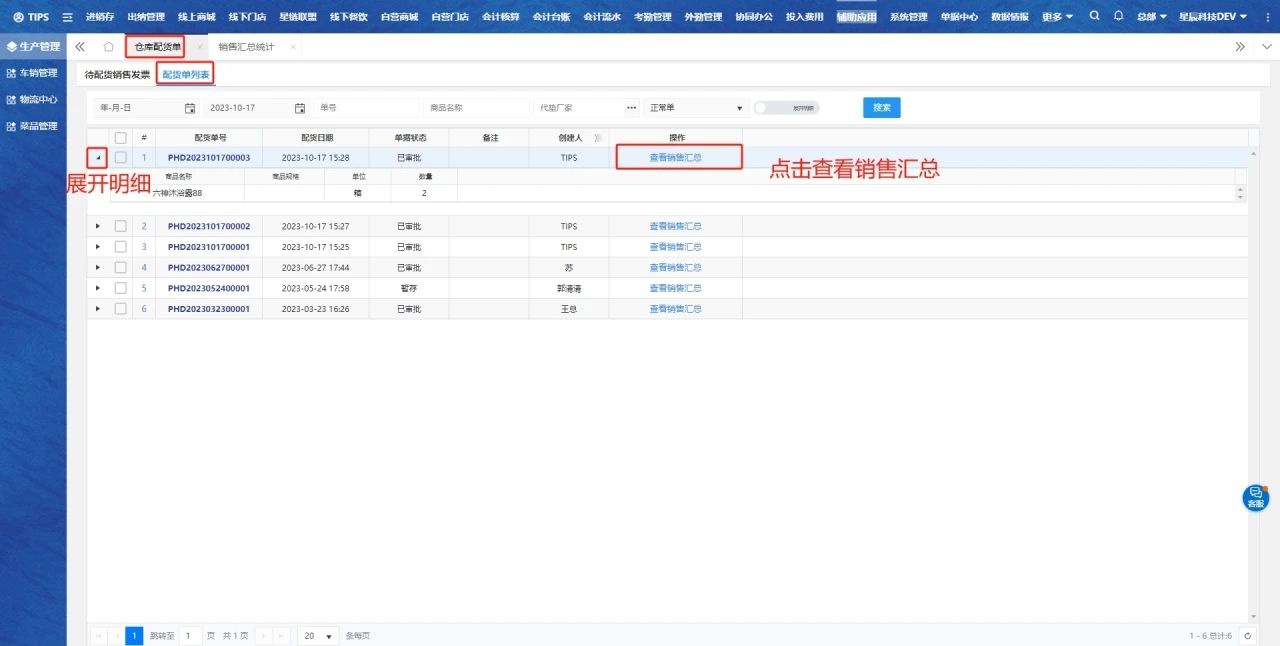Viewport: 1280px width, 646px height.
Task: Open the 20 per page dropdown
Action: click(x=319, y=636)
